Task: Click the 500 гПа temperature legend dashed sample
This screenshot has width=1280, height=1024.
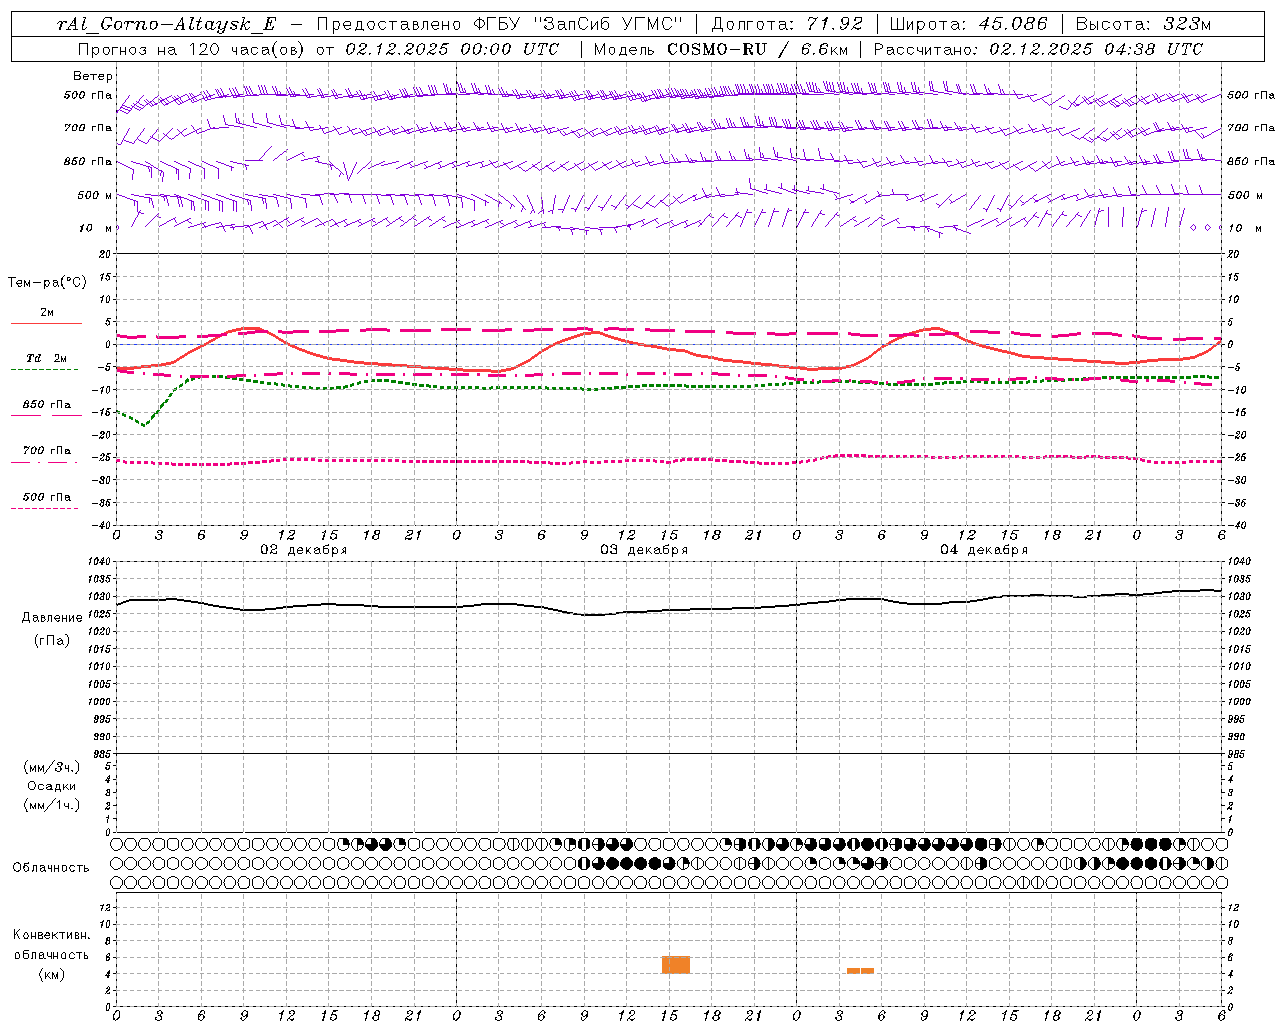Action: tap(45, 509)
